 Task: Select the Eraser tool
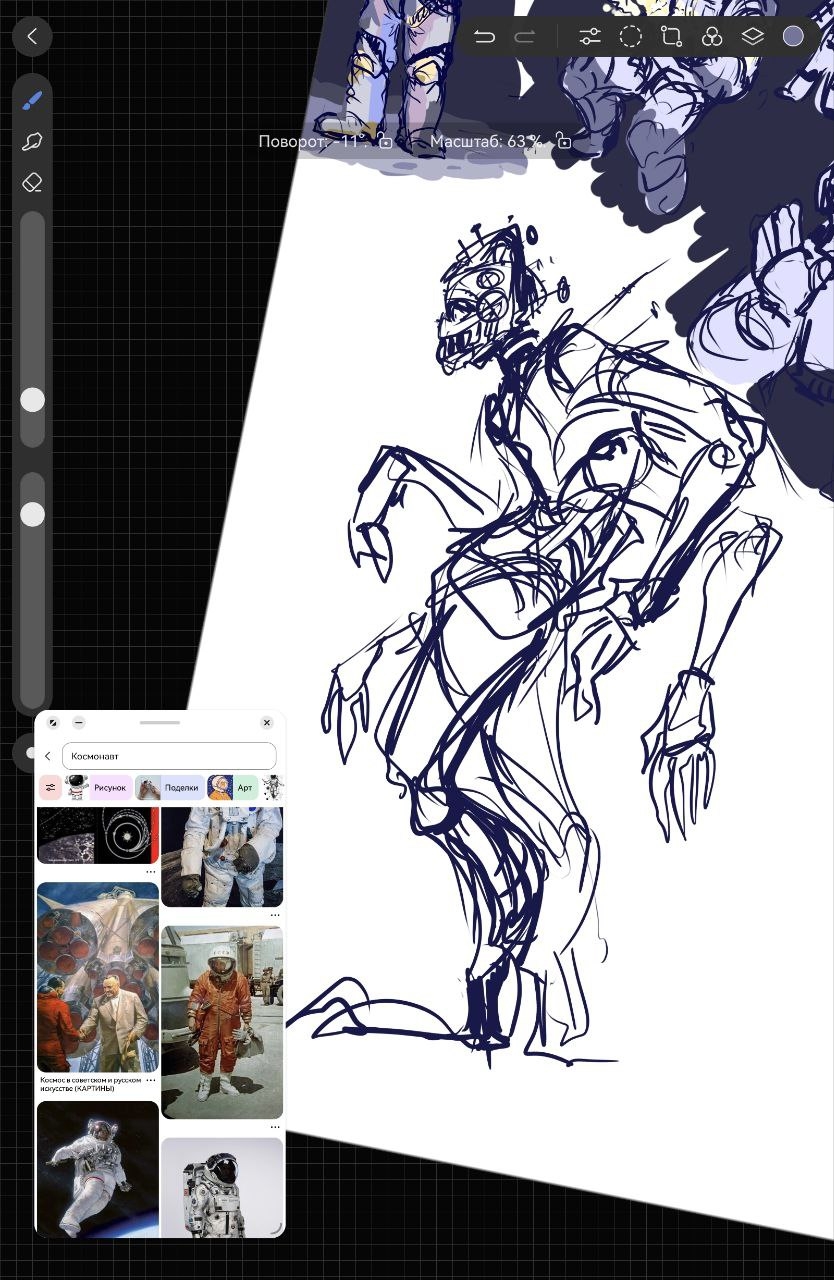click(x=32, y=182)
